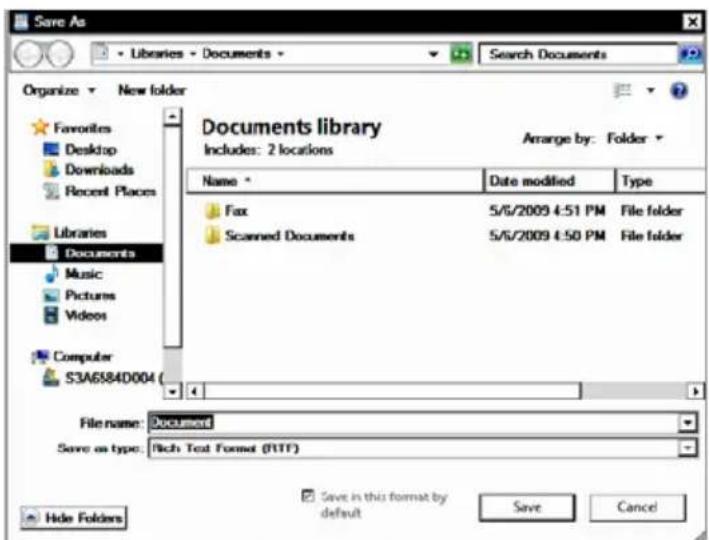Viewport: 709px width, 540px height.
Task: Click the Scanned Documents folder icon
Action: 212,236
